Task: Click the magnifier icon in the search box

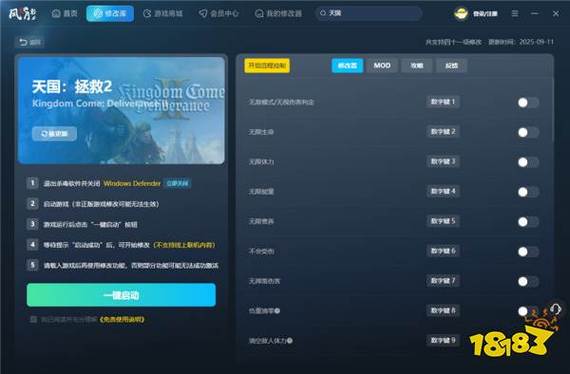Action: (322, 13)
